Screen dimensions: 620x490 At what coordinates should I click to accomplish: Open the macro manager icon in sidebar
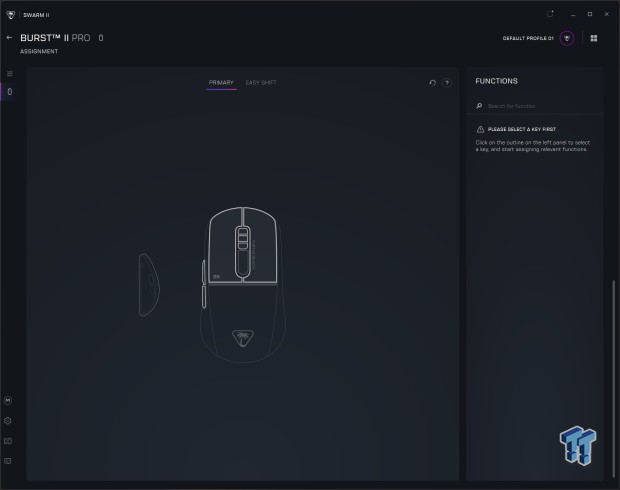8,400
